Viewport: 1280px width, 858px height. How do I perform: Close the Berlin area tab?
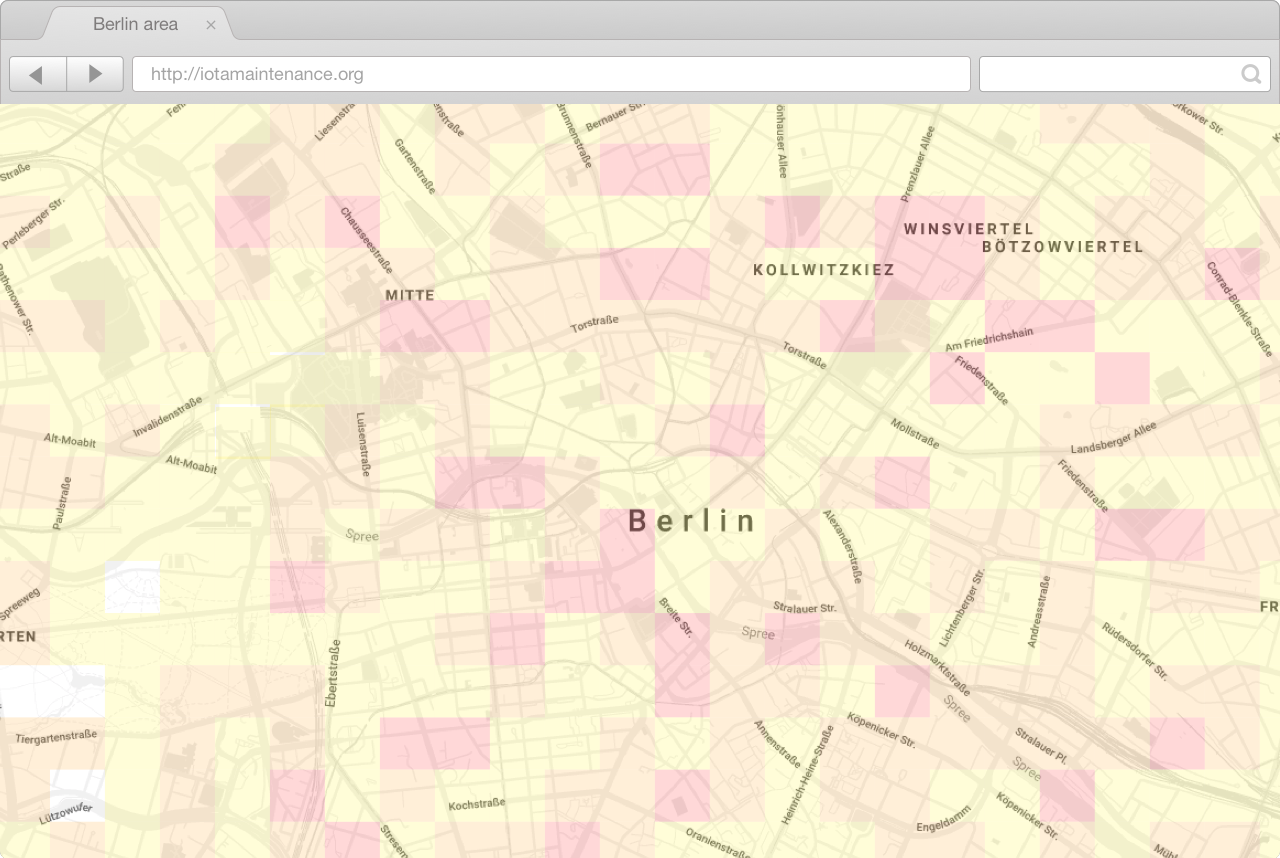[x=211, y=25]
